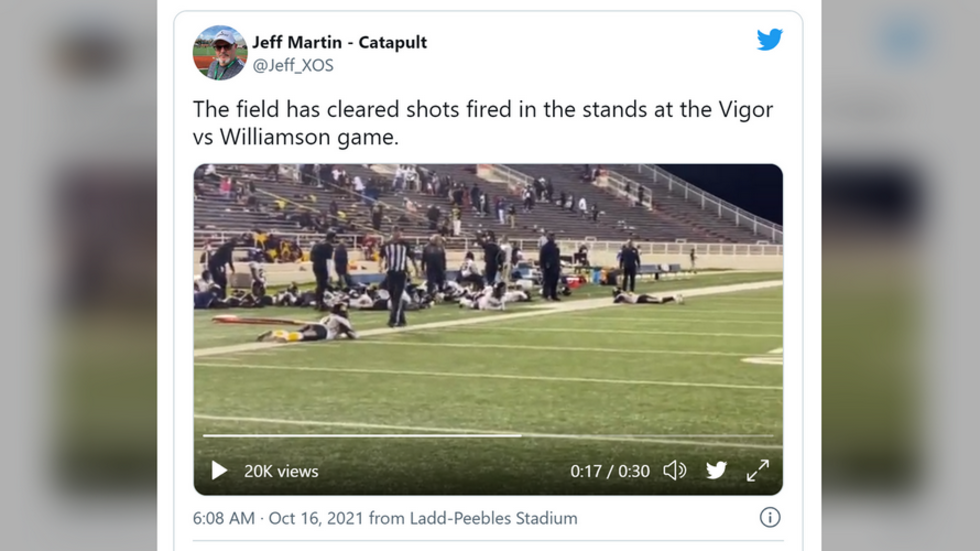Click the 0:17 / 0:30 time display
Image resolution: width=980 pixels, height=551 pixels.
pos(610,471)
